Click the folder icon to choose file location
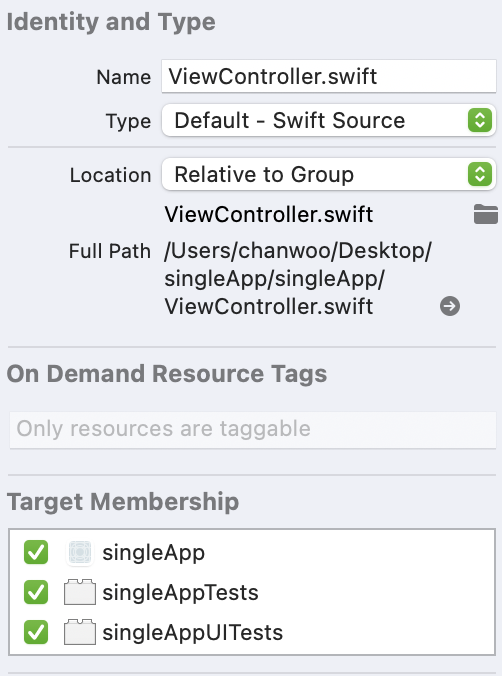Viewport: 502px width, 676px height. tap(486, 214)
